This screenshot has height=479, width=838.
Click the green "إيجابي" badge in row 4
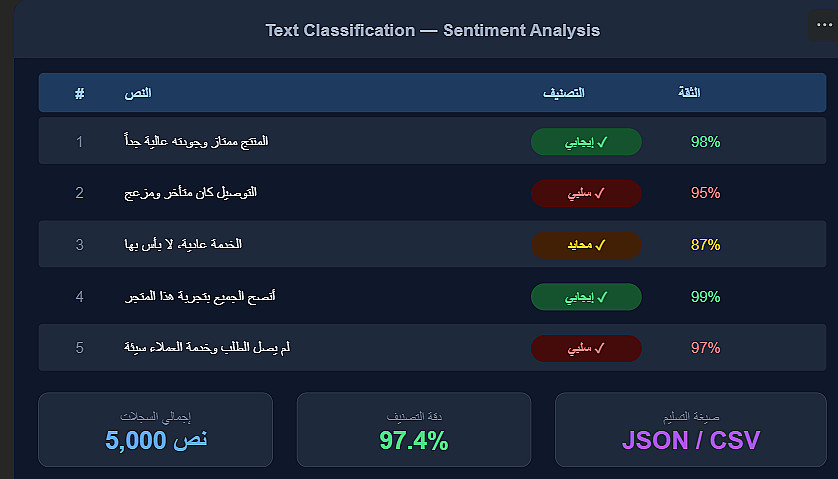click(x=586, y=297)
